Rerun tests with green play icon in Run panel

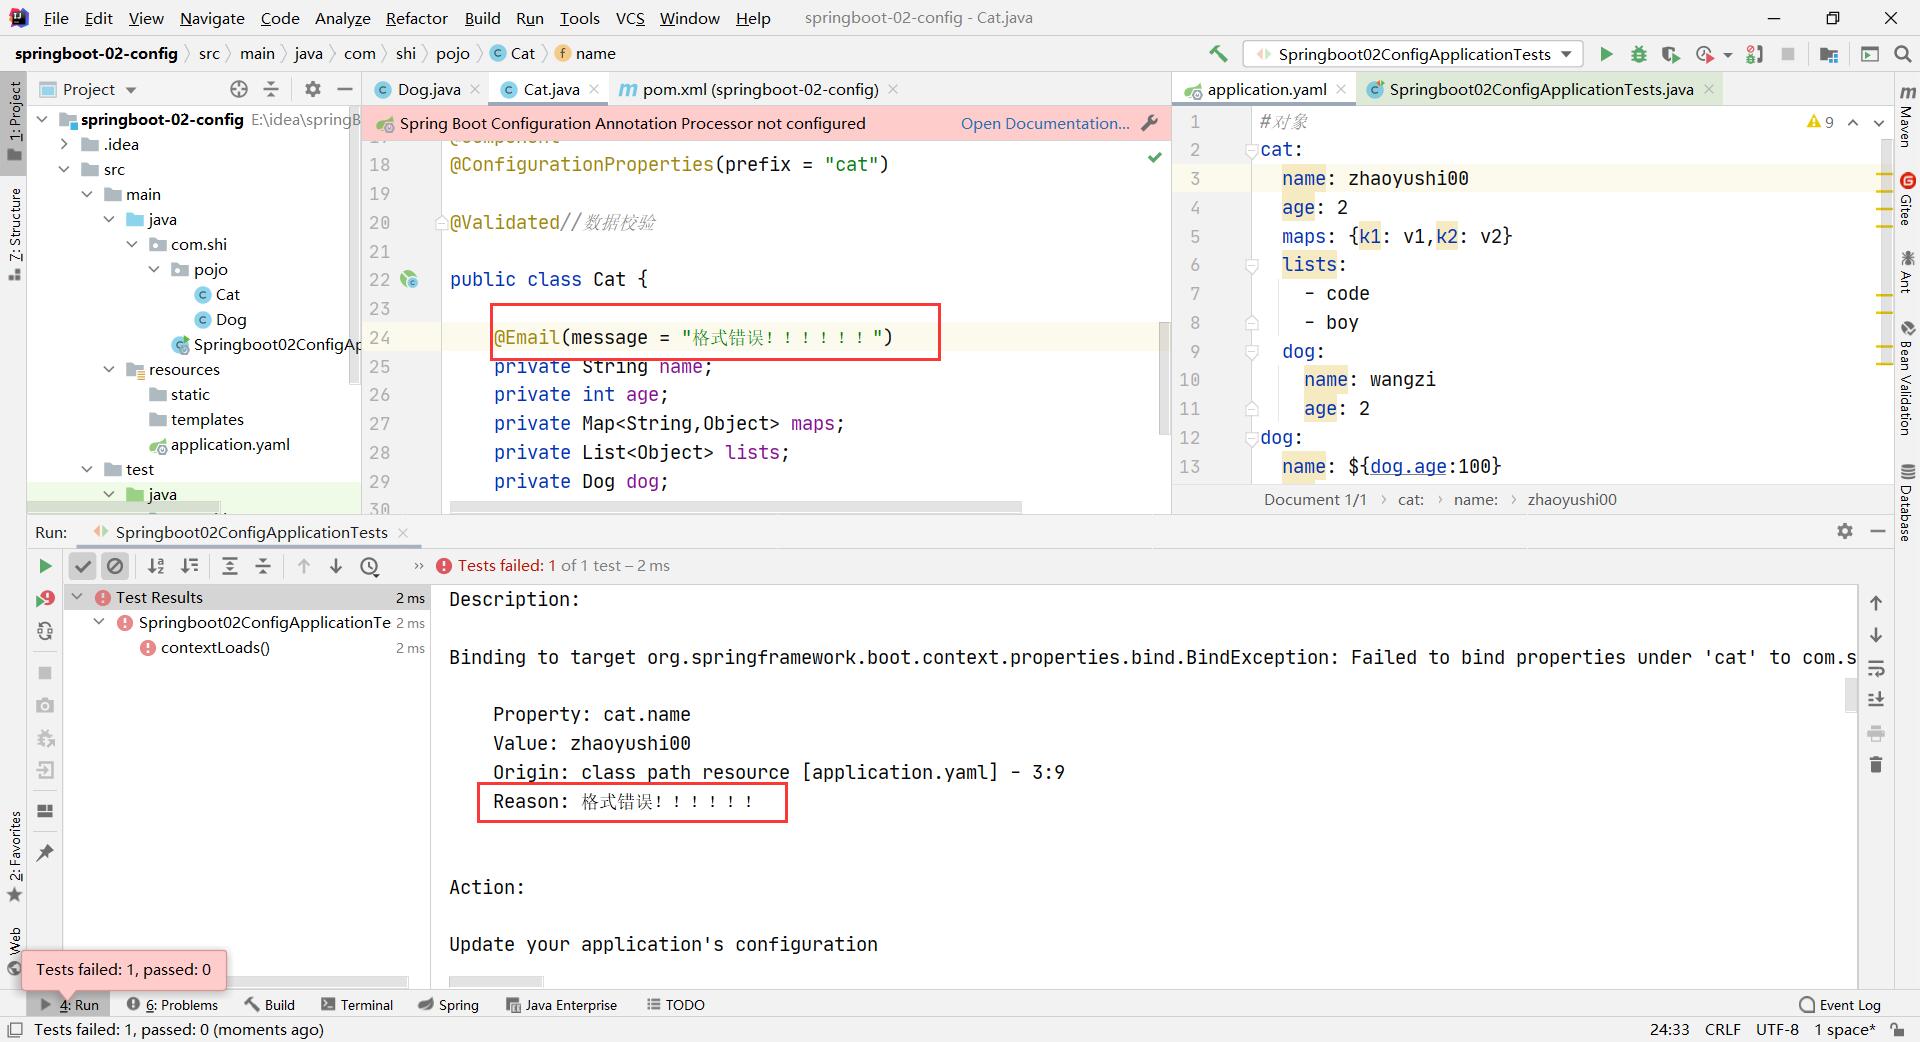(45, 566)
